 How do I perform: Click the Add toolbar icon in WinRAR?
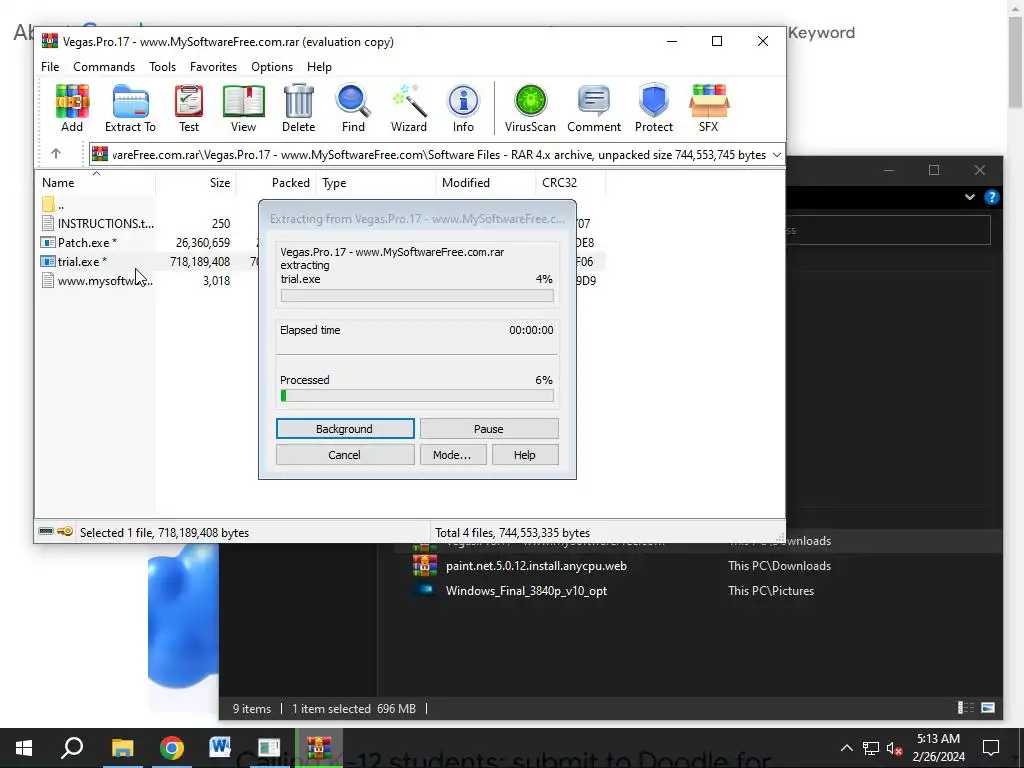[72, 108]
